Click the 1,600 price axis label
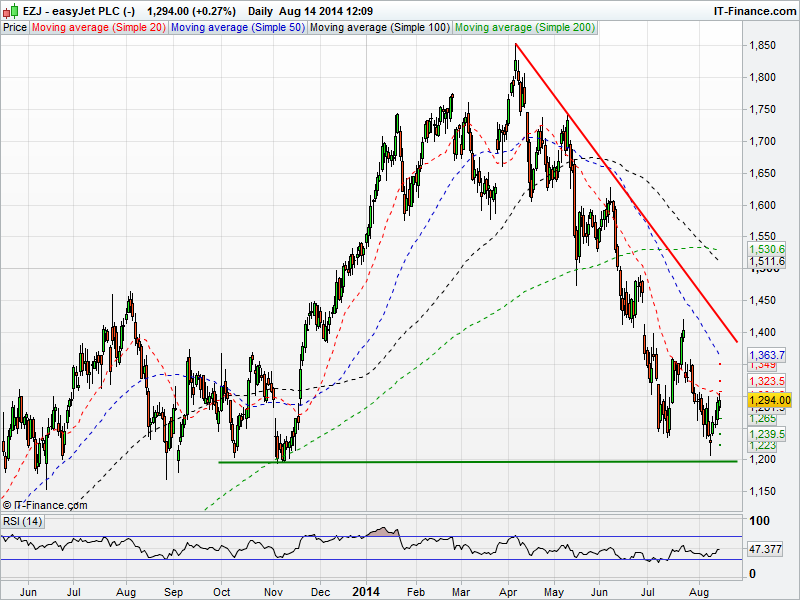This screenshot has width=800, height=600. pos(762,205)
